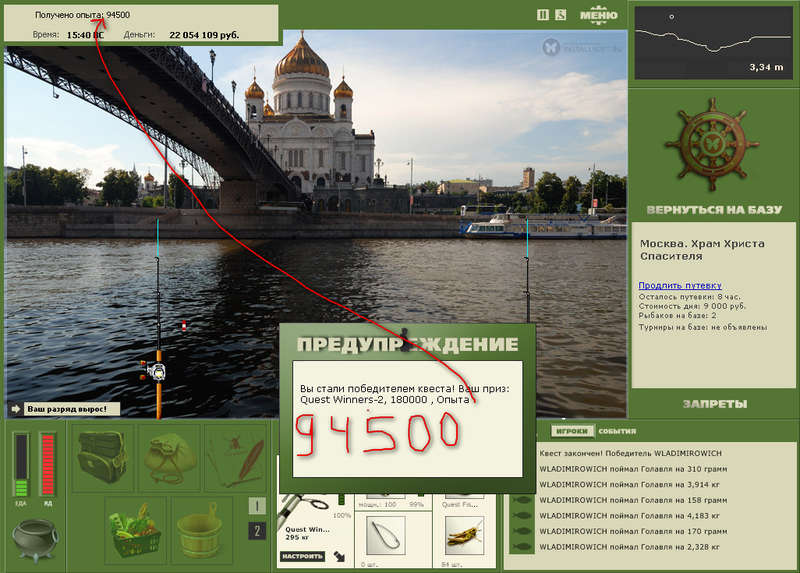This screenshot has height=573, width=800.
Task: Expand the 'Ваш разряд вырос!' notification arrow
Action: point(15,409)
